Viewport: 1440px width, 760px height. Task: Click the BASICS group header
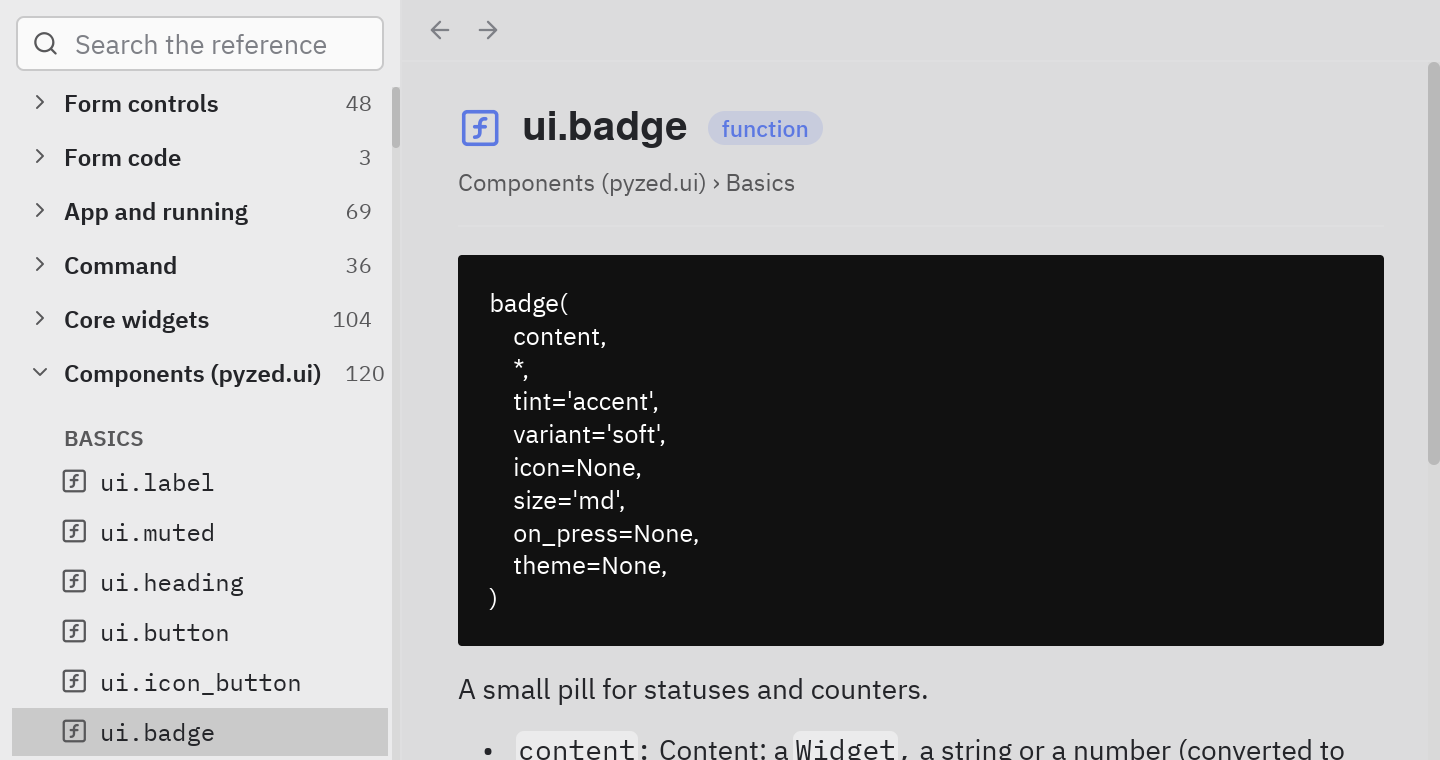(104, 438)
